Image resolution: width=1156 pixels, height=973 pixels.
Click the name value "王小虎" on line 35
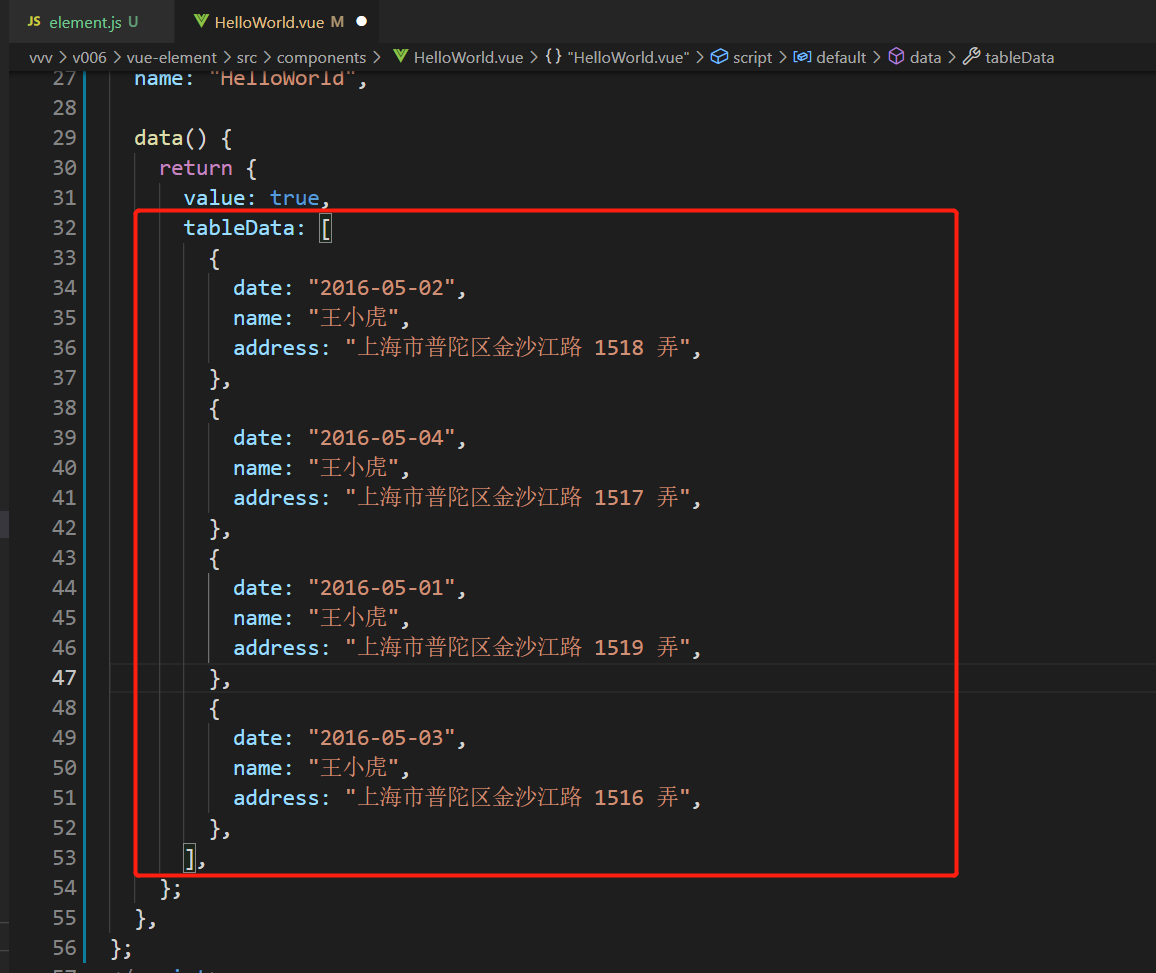pos(354,318)
